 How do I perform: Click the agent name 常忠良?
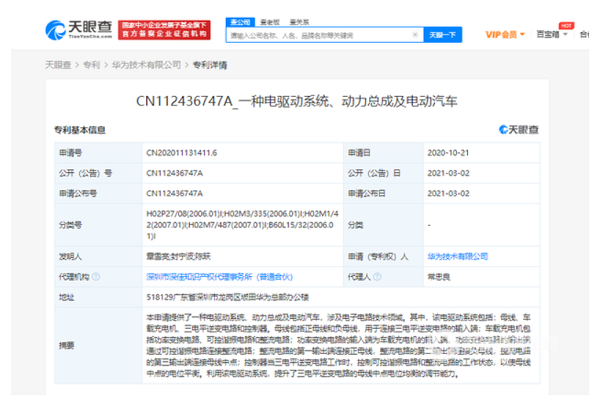point(439,277)
